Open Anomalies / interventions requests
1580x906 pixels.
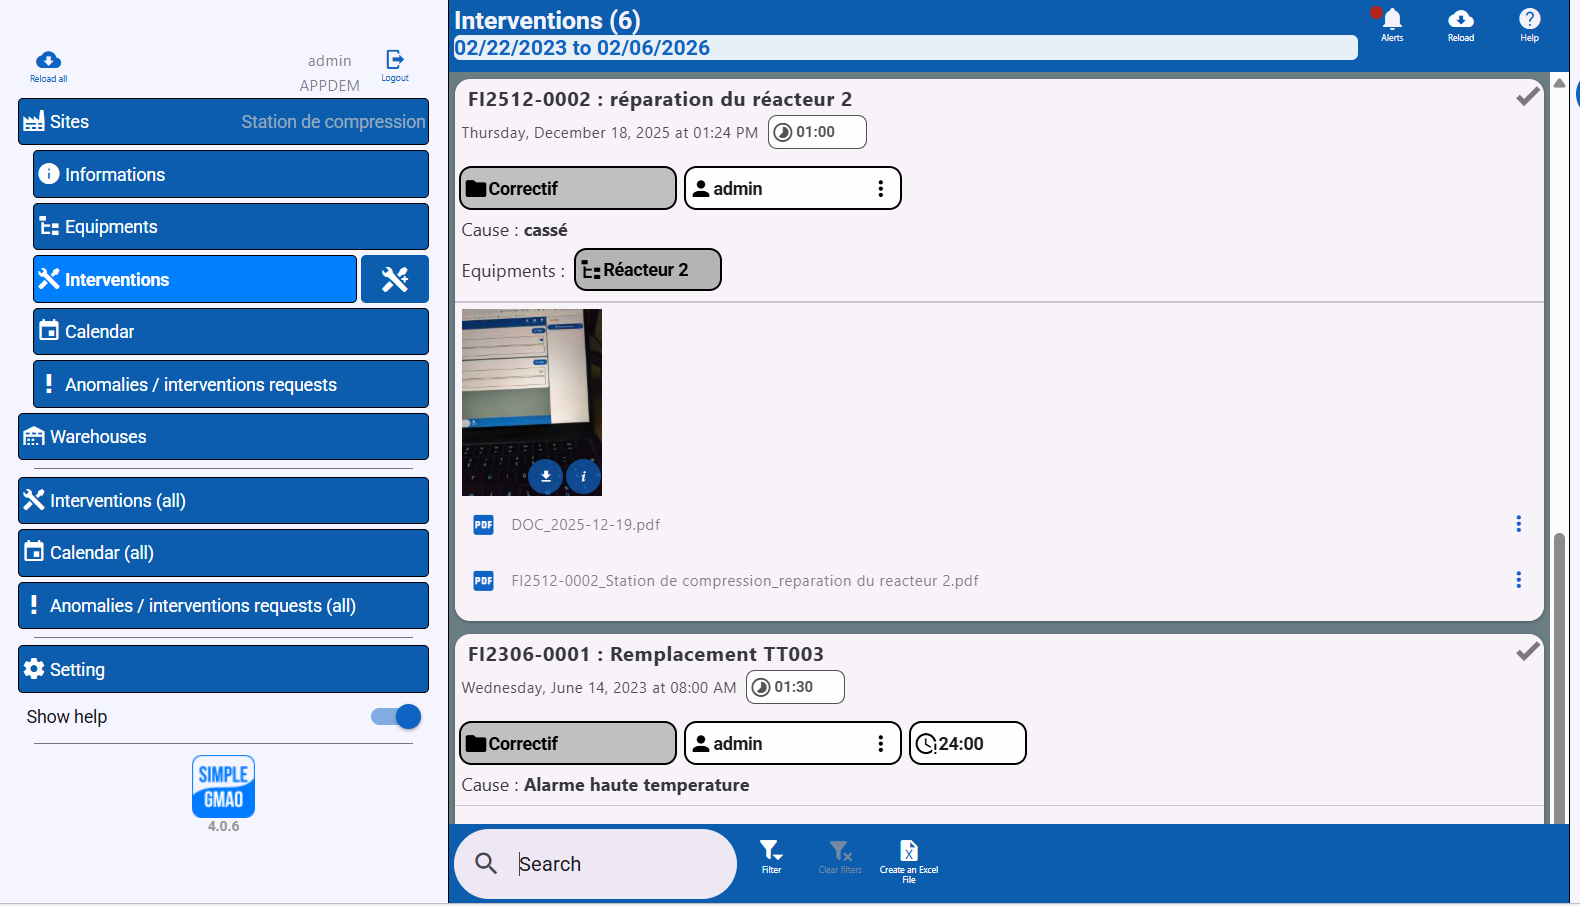click(x=231, y=384)
